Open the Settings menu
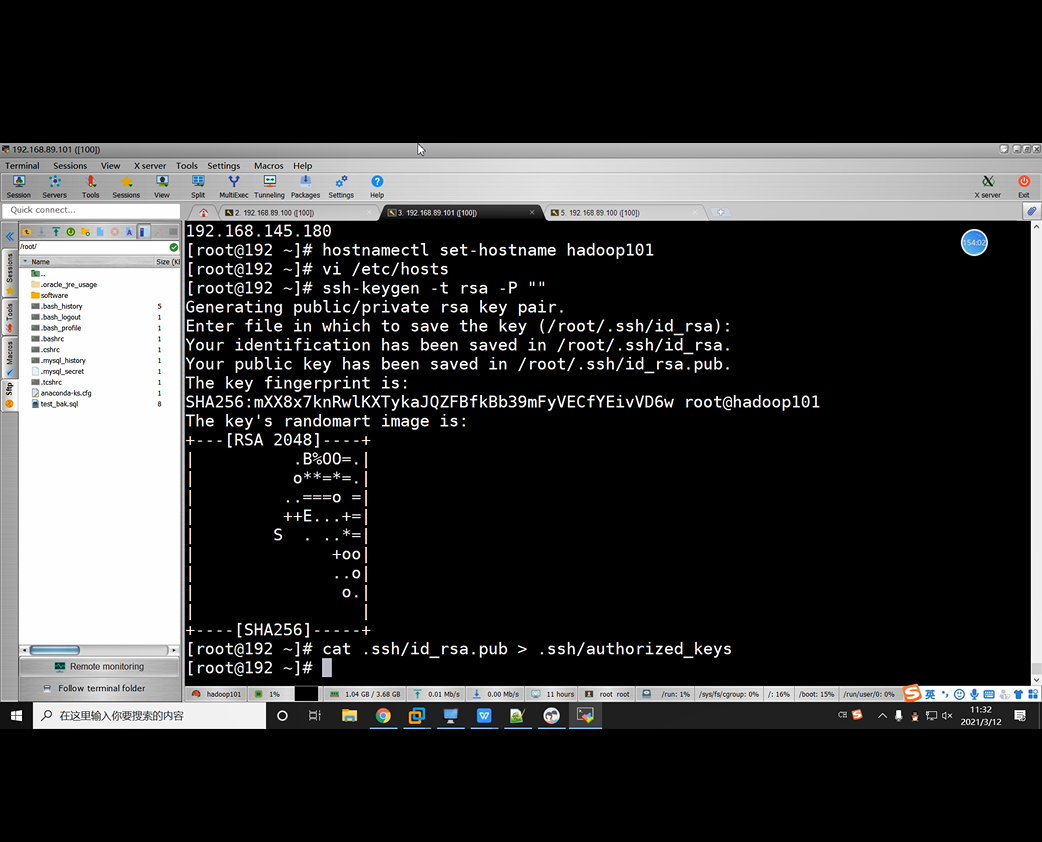The image size is (1042, 842). pyautogui.click(x=223, y=165)
